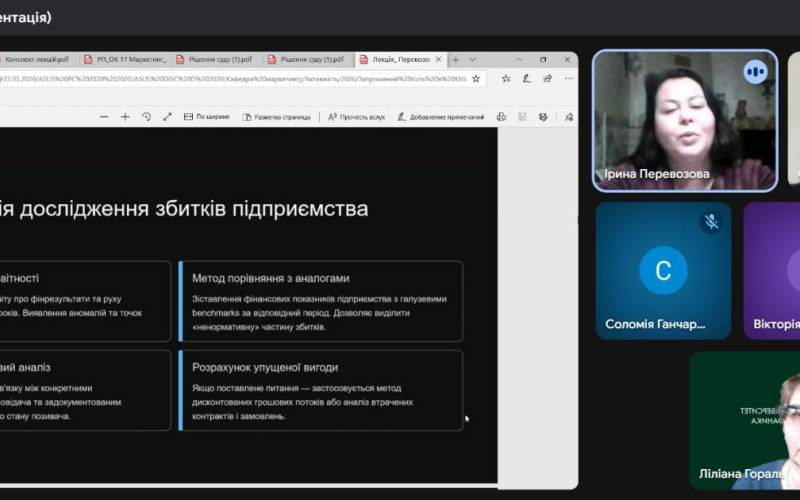The image size is (800, 500).
Task: Print the PDF document
Action: (502, 117)
